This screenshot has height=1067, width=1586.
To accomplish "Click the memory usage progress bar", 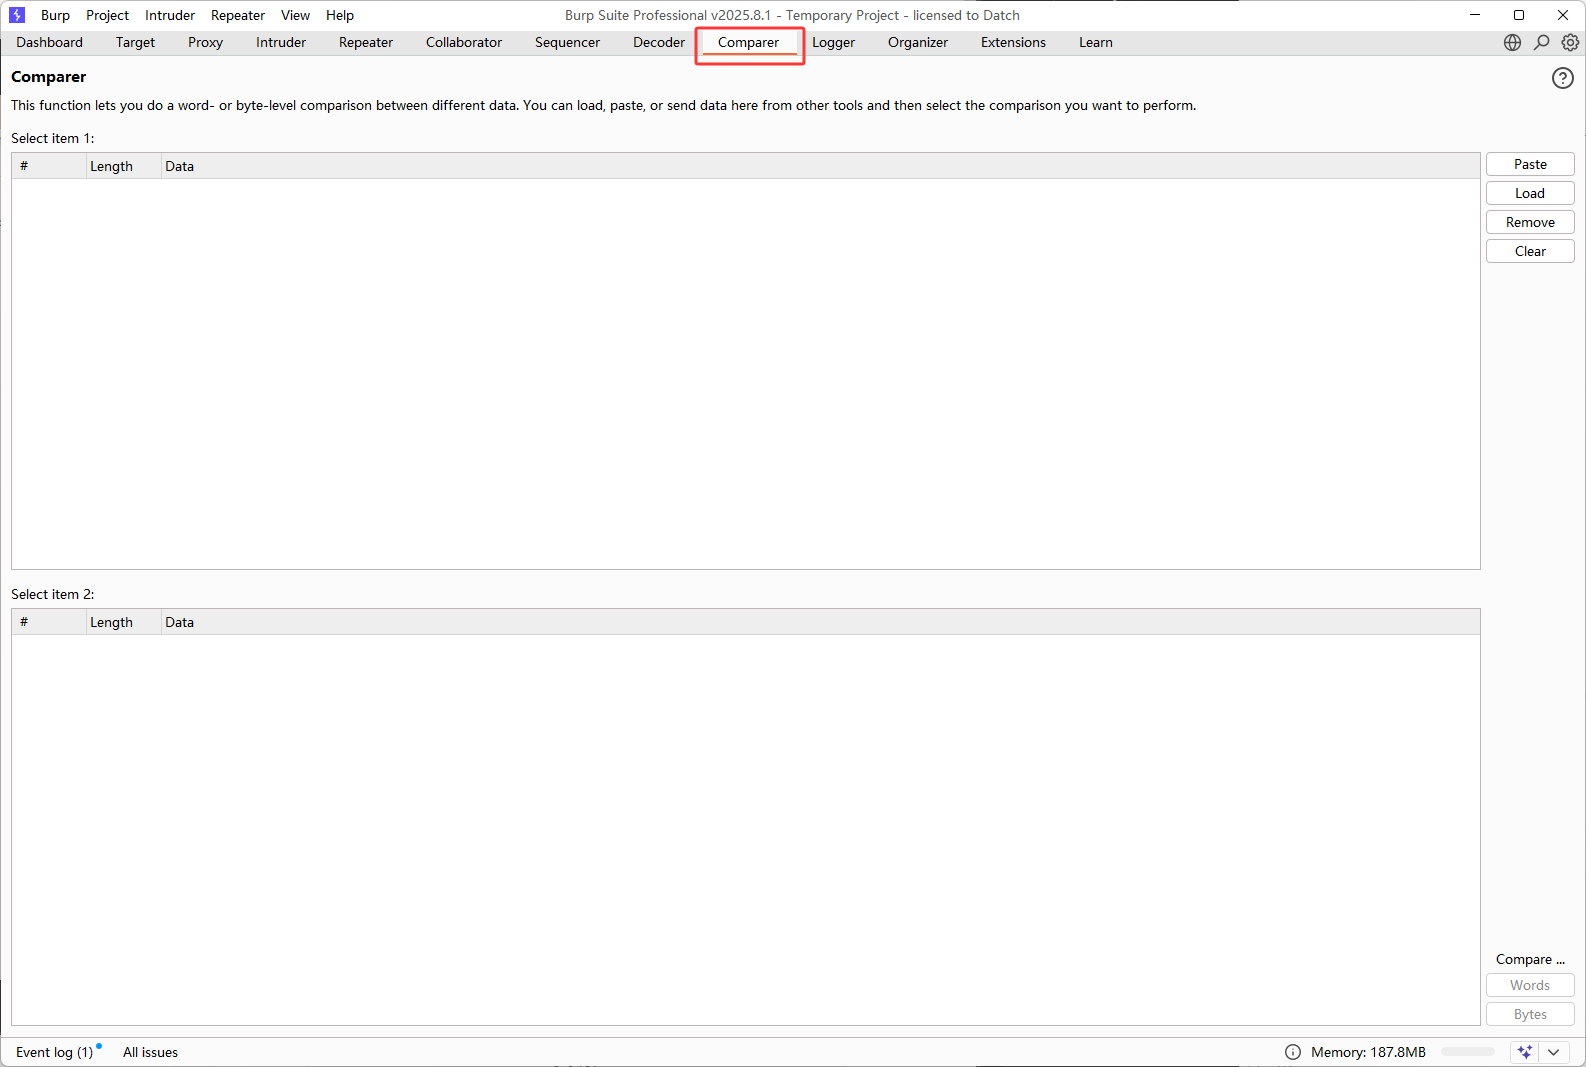I will click(x=1467, y=1052).
